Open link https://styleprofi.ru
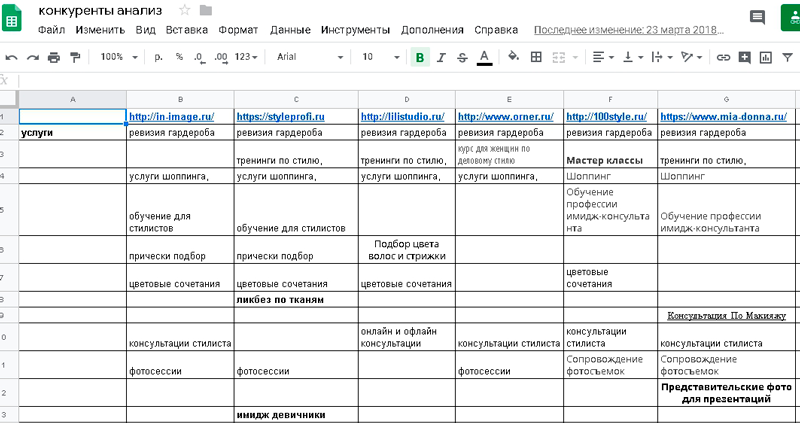The height and width of the screenshot is (423, 800). pyautogui.click(x=280, y=117)
